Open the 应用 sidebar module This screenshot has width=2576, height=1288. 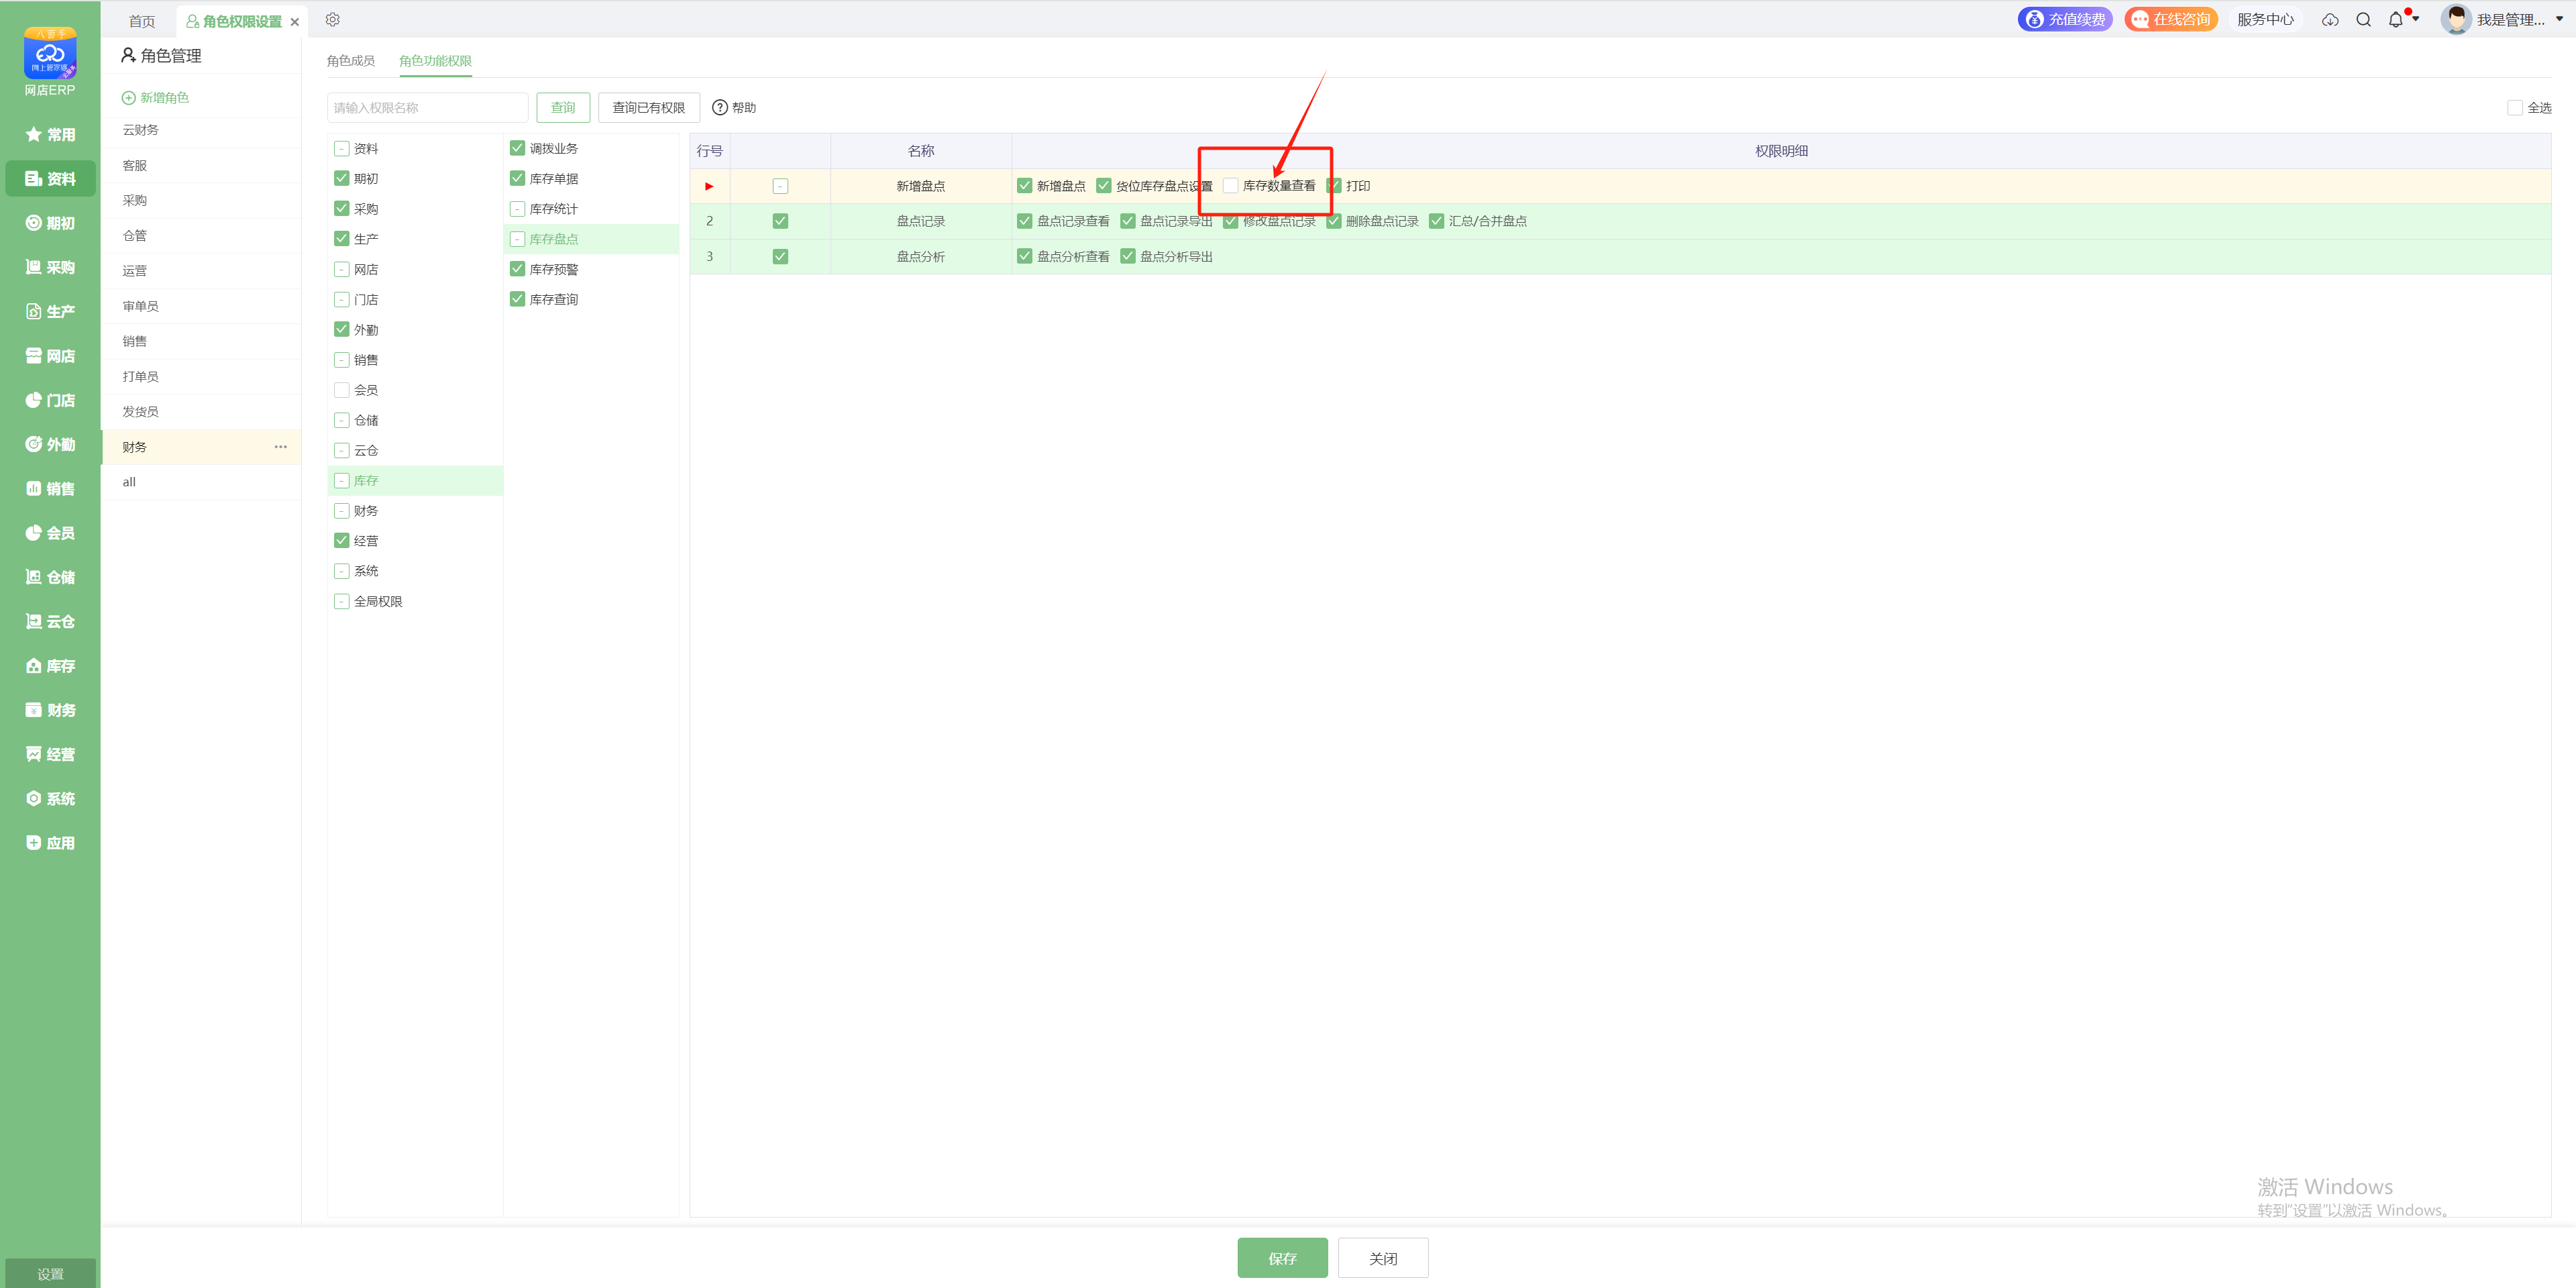point(50,843)
